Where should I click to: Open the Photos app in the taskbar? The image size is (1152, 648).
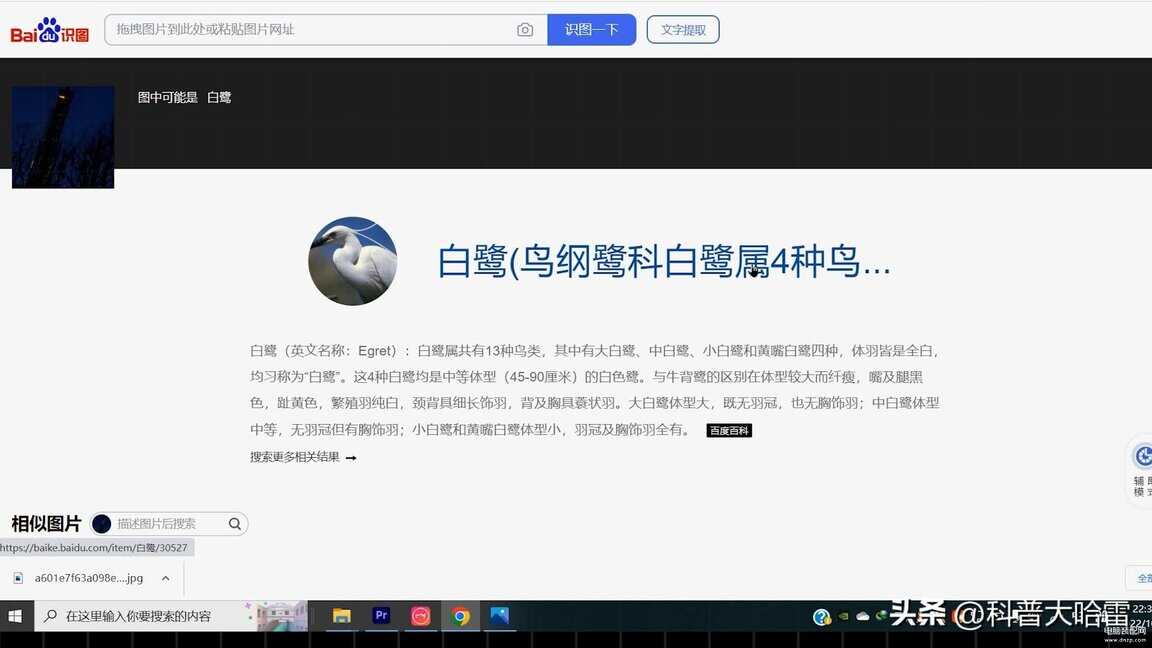500,616
